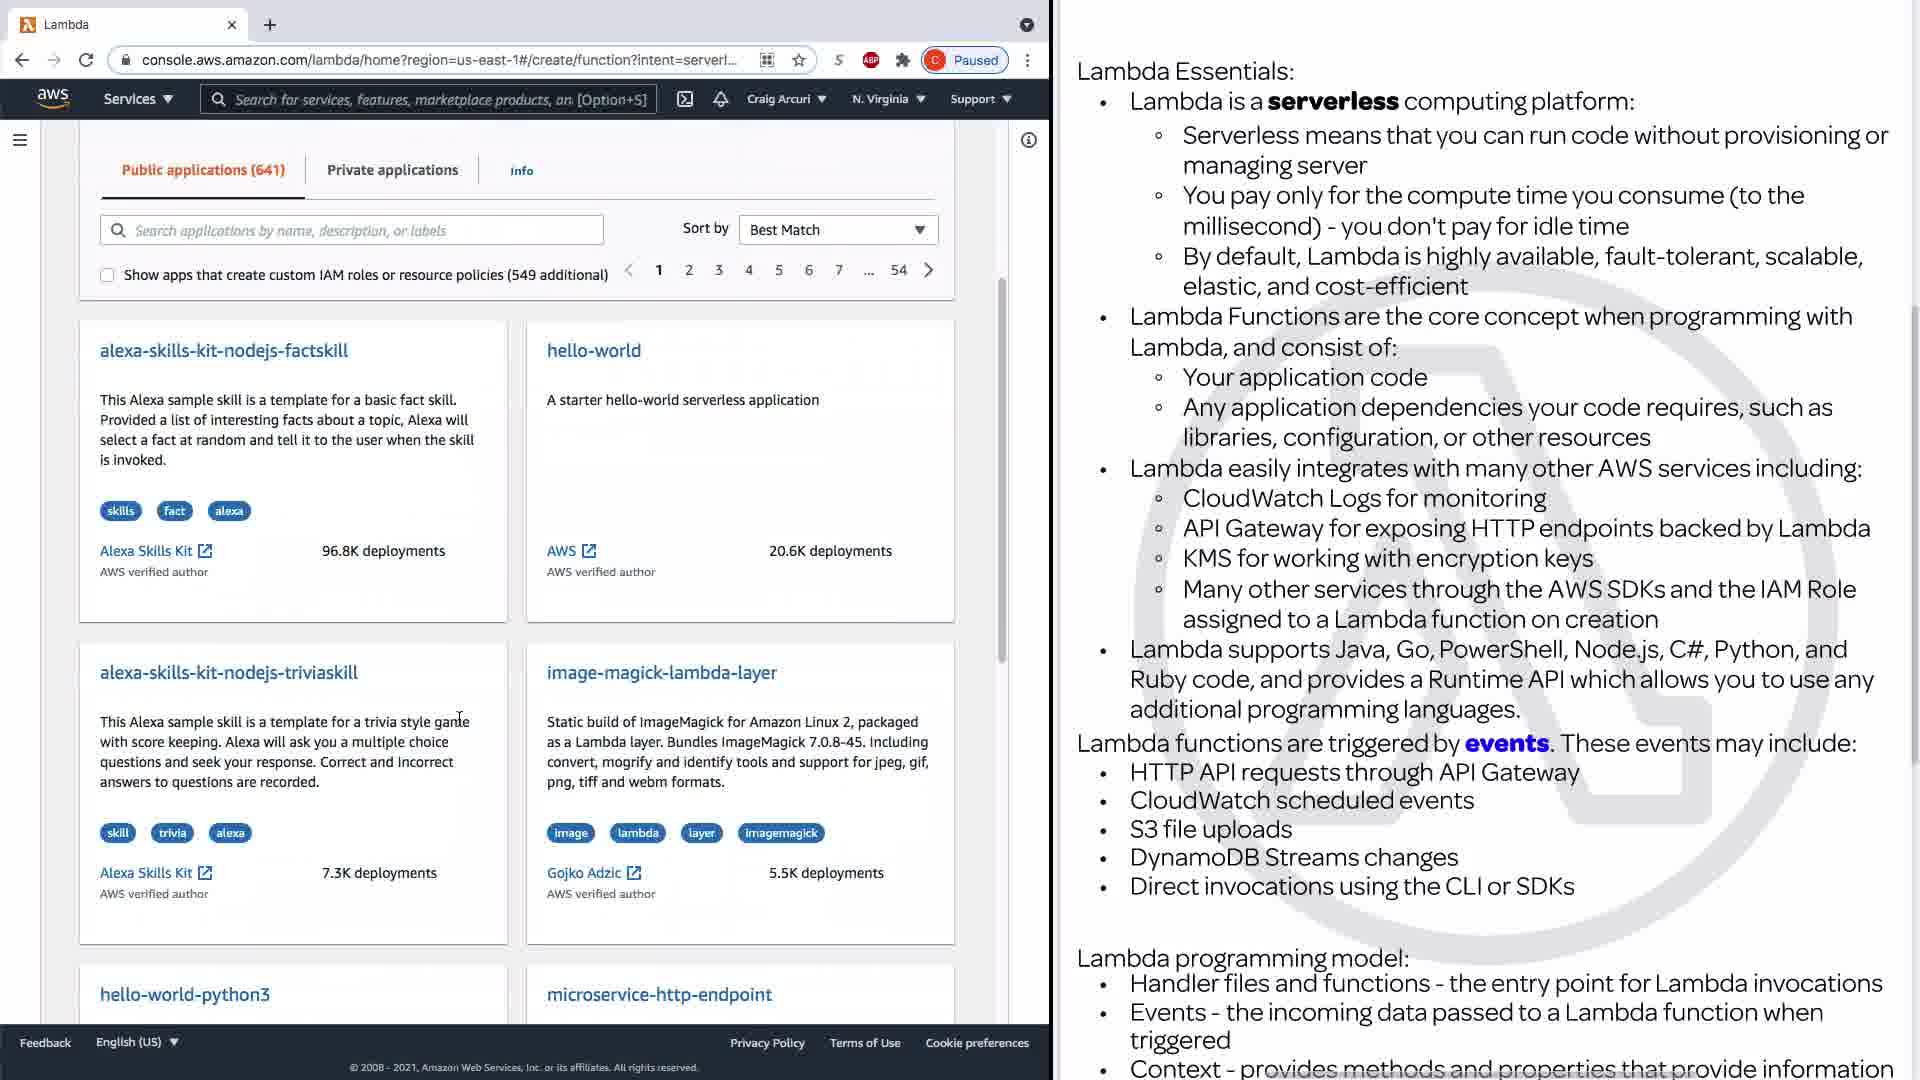1920x1080 pixels.
Task: Open the English (US) language selector
Action: [137, 1042]
